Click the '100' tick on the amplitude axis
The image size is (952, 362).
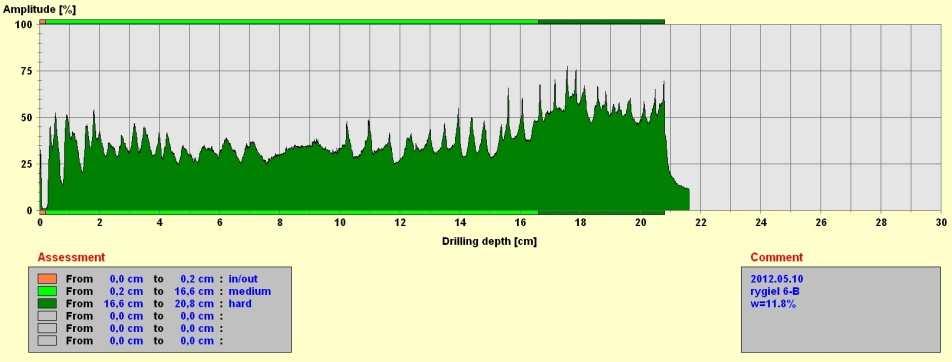click(x=23, y=24)
